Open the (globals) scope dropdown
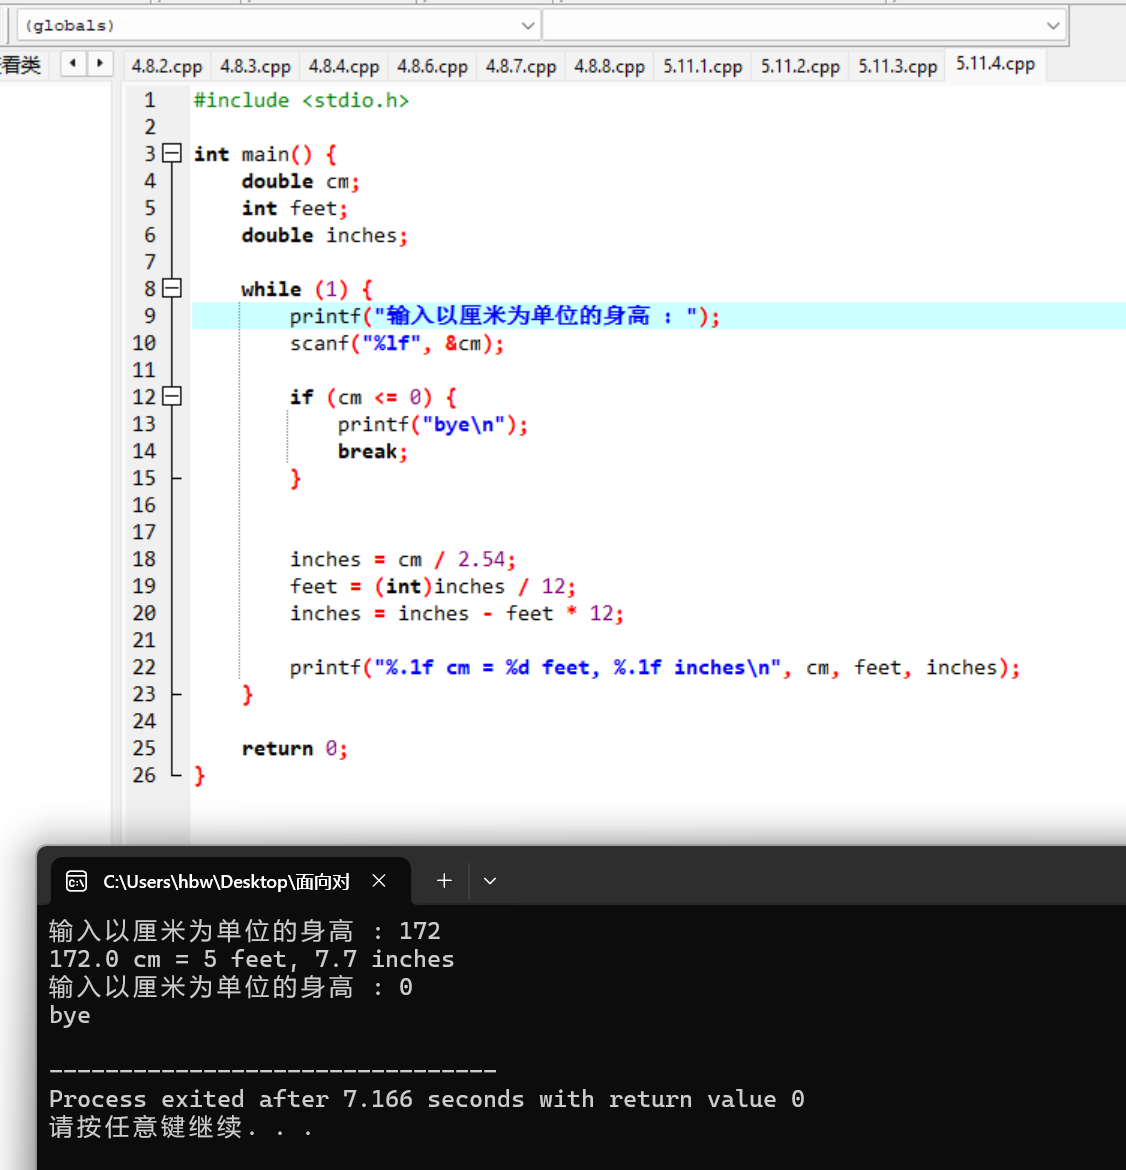The width and height of the screenshot is (1126, 1170). pos(278,25)
